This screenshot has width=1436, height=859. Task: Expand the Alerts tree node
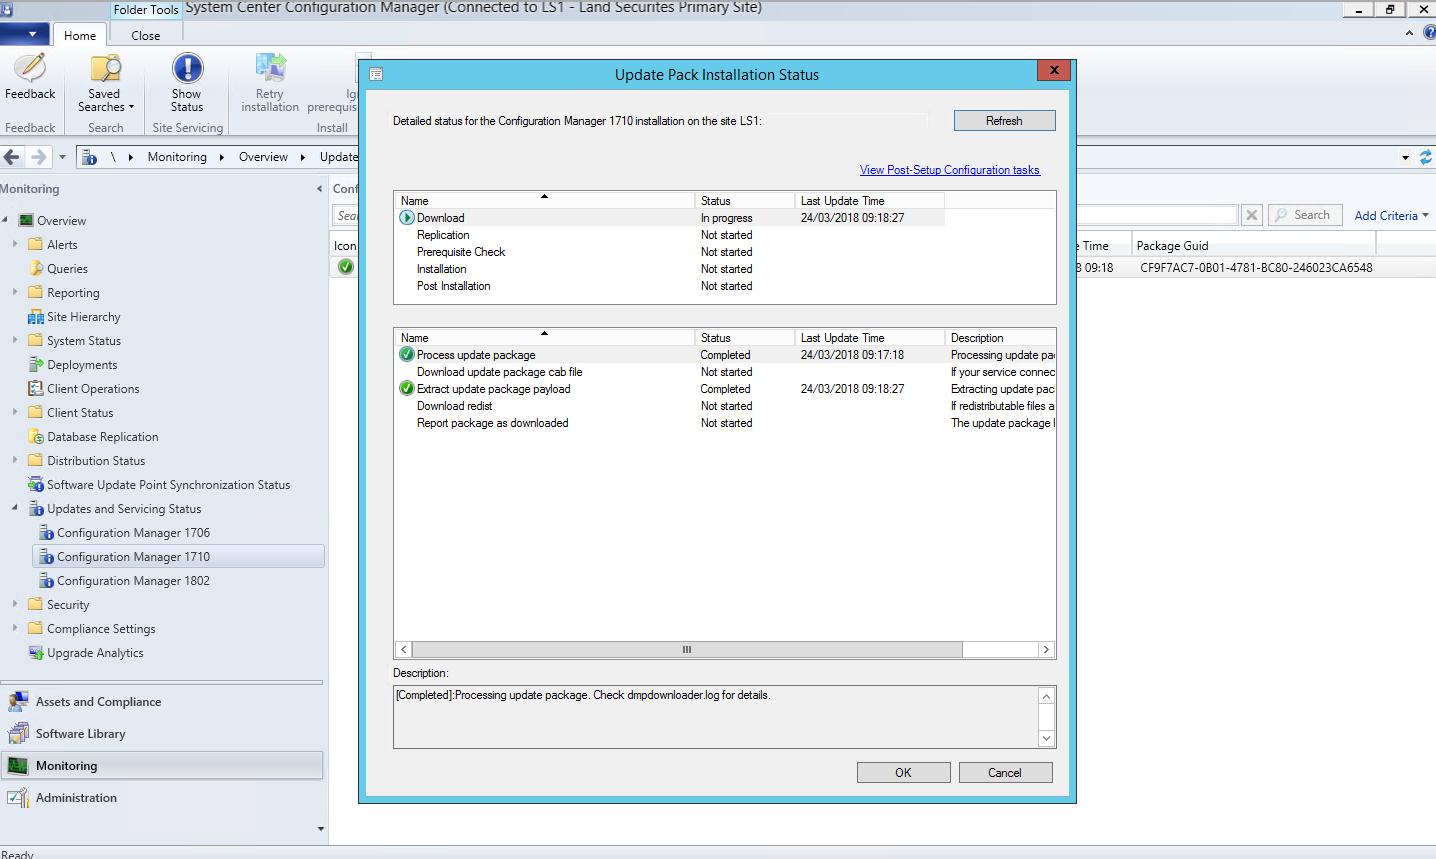pos(15,244)
